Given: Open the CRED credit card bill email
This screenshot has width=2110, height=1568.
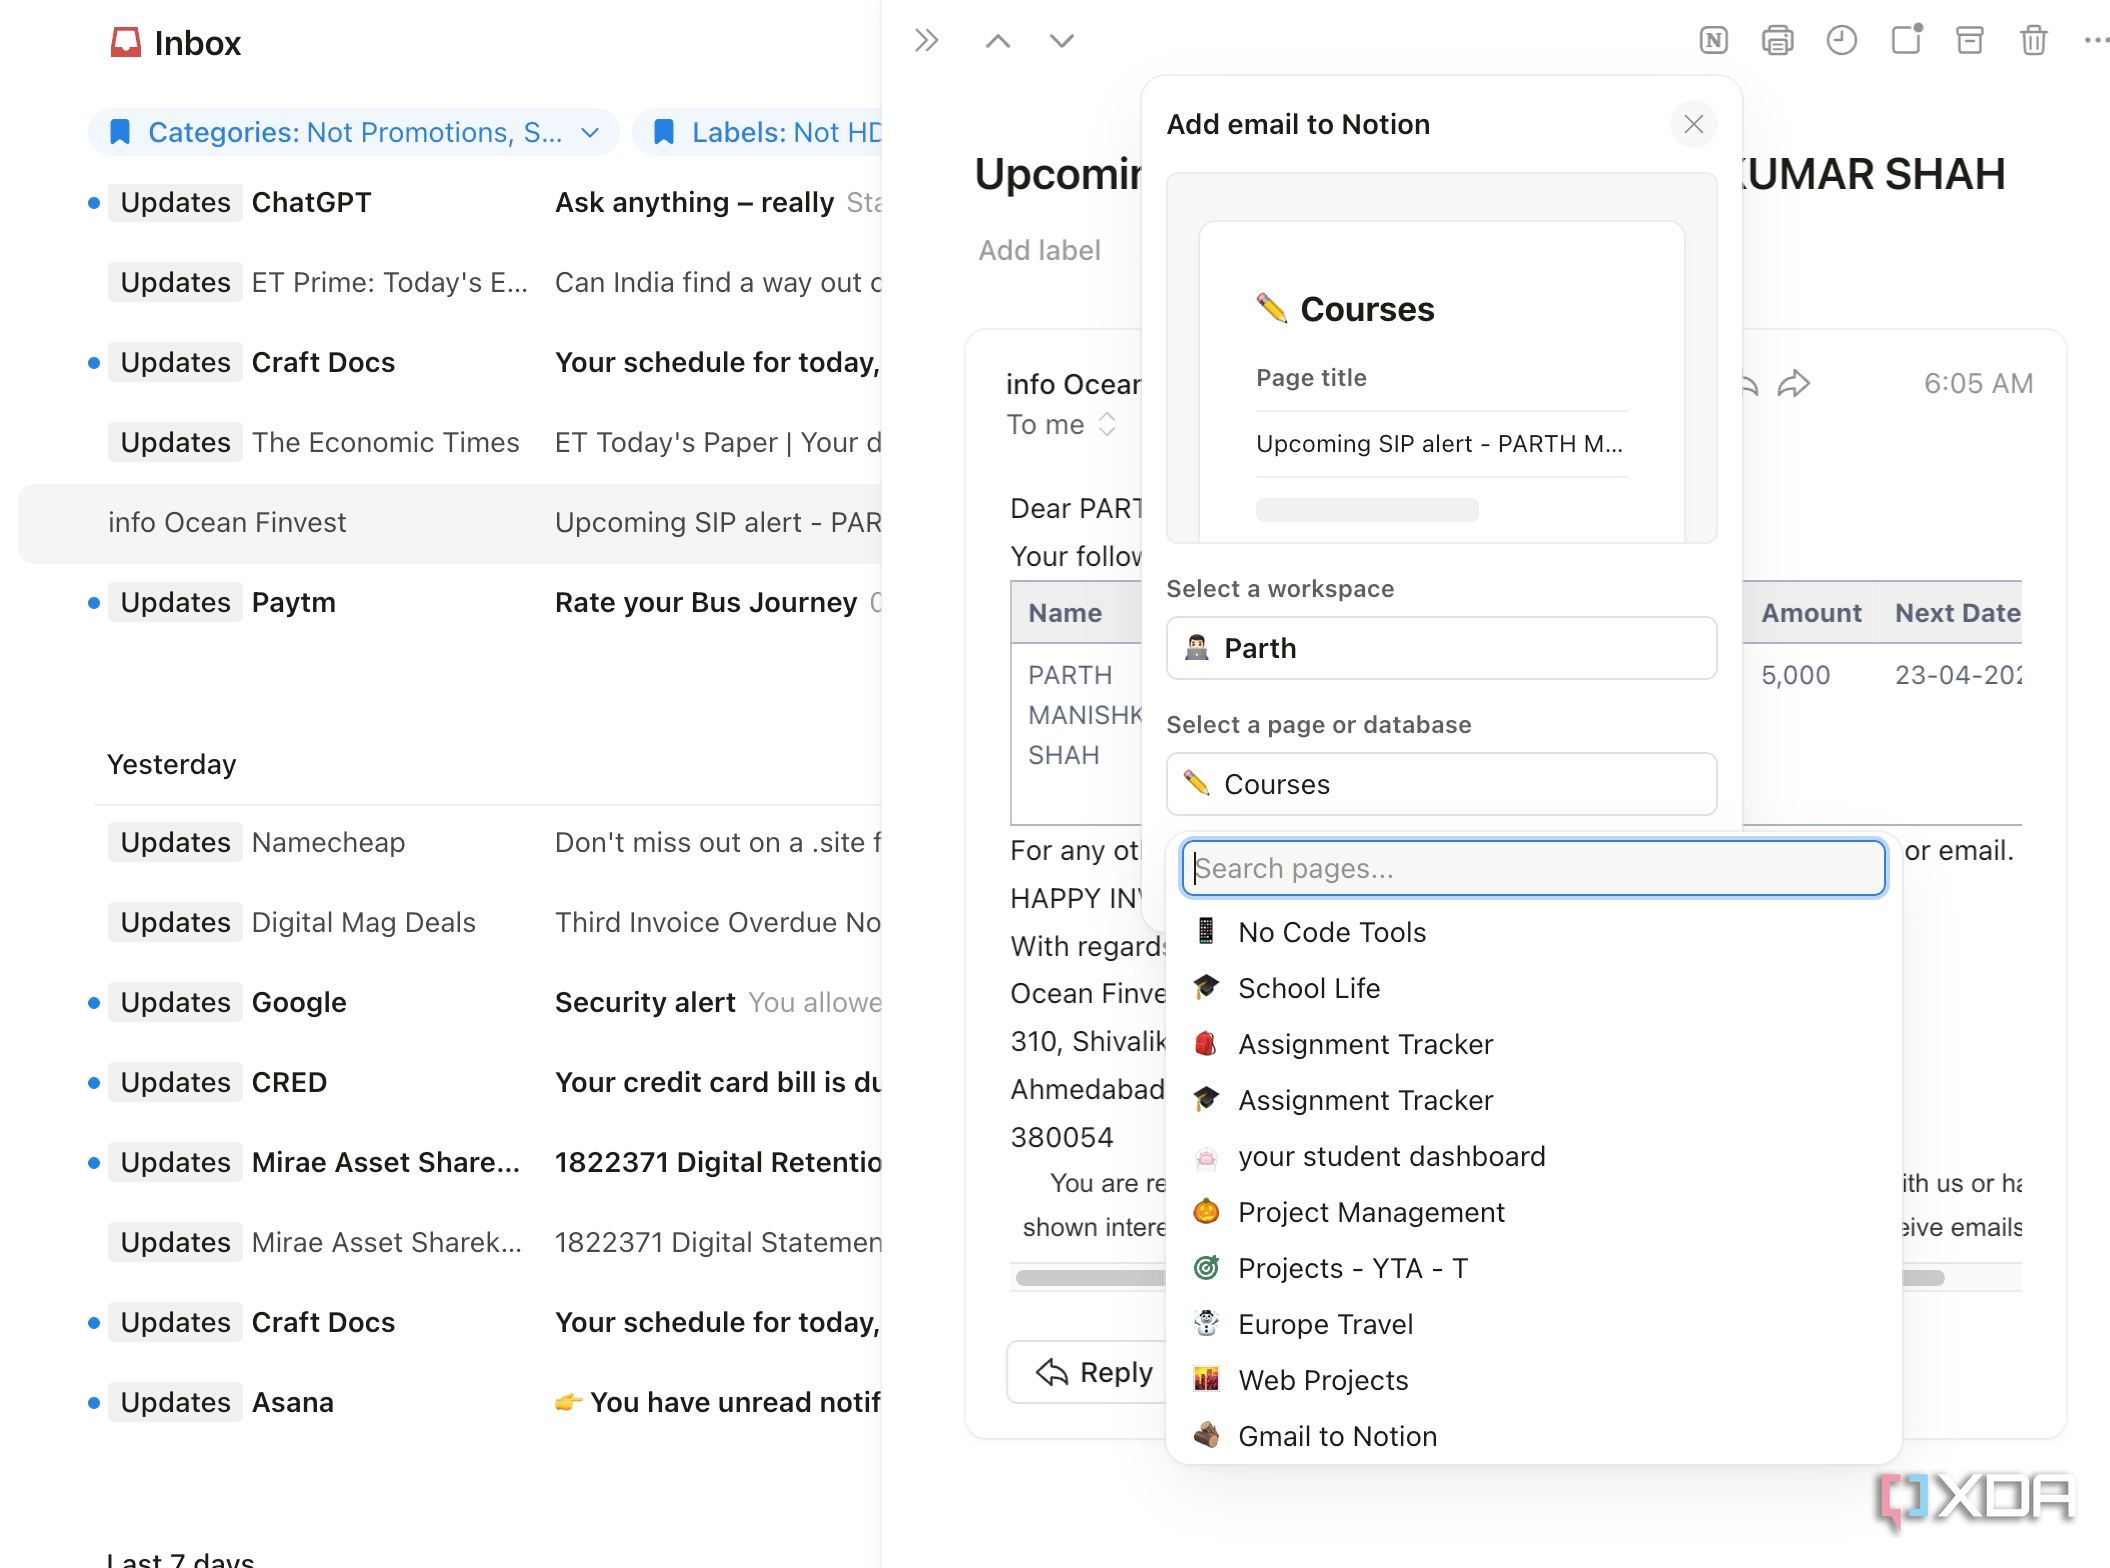Looking at the screenshot, I should point(450,1082).
